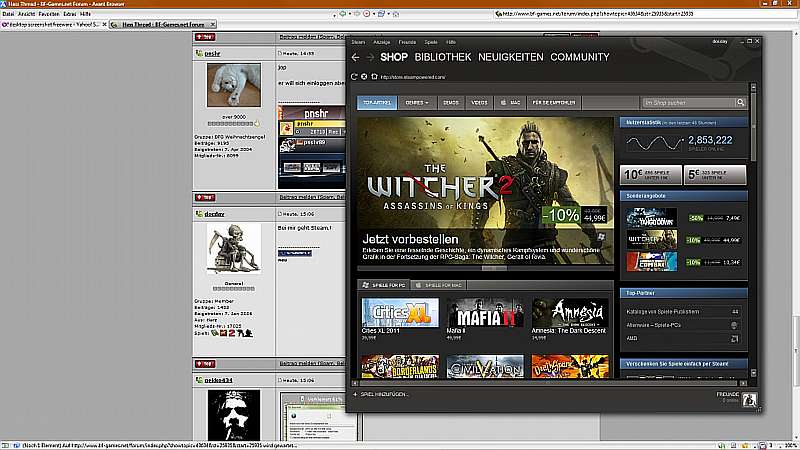Click the magnifier icon in the Steam shop search
The width and height of the screenshot is (800, 450).
tap(740, 103)
